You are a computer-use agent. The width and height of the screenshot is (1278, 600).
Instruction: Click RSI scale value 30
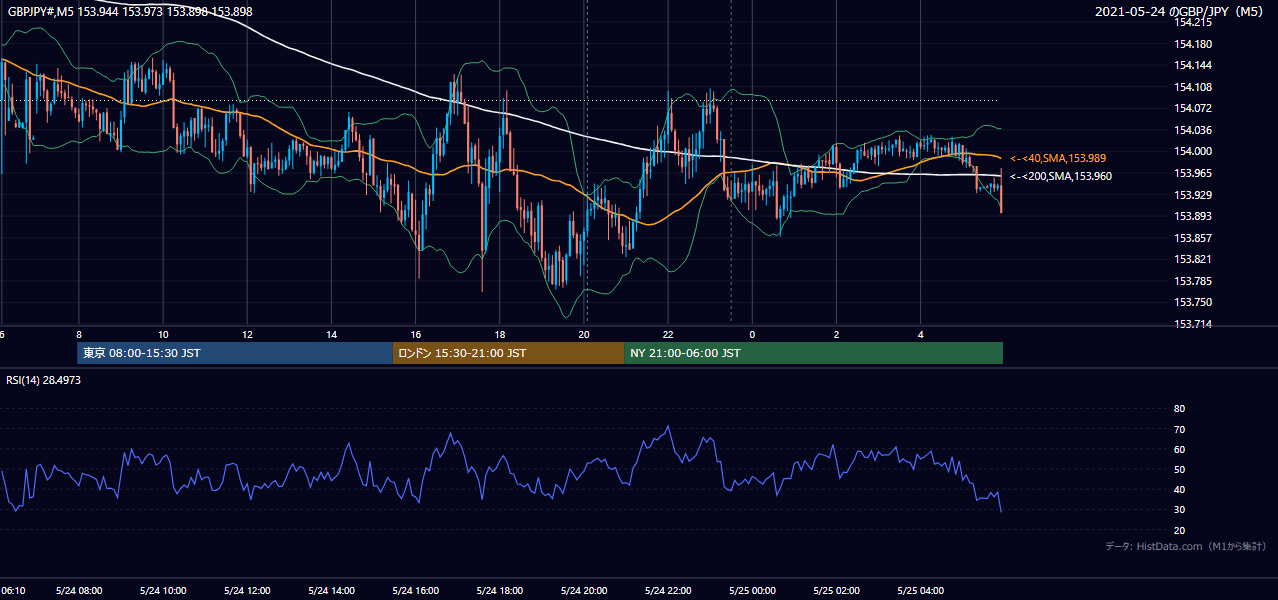[x=1179, y=510]
